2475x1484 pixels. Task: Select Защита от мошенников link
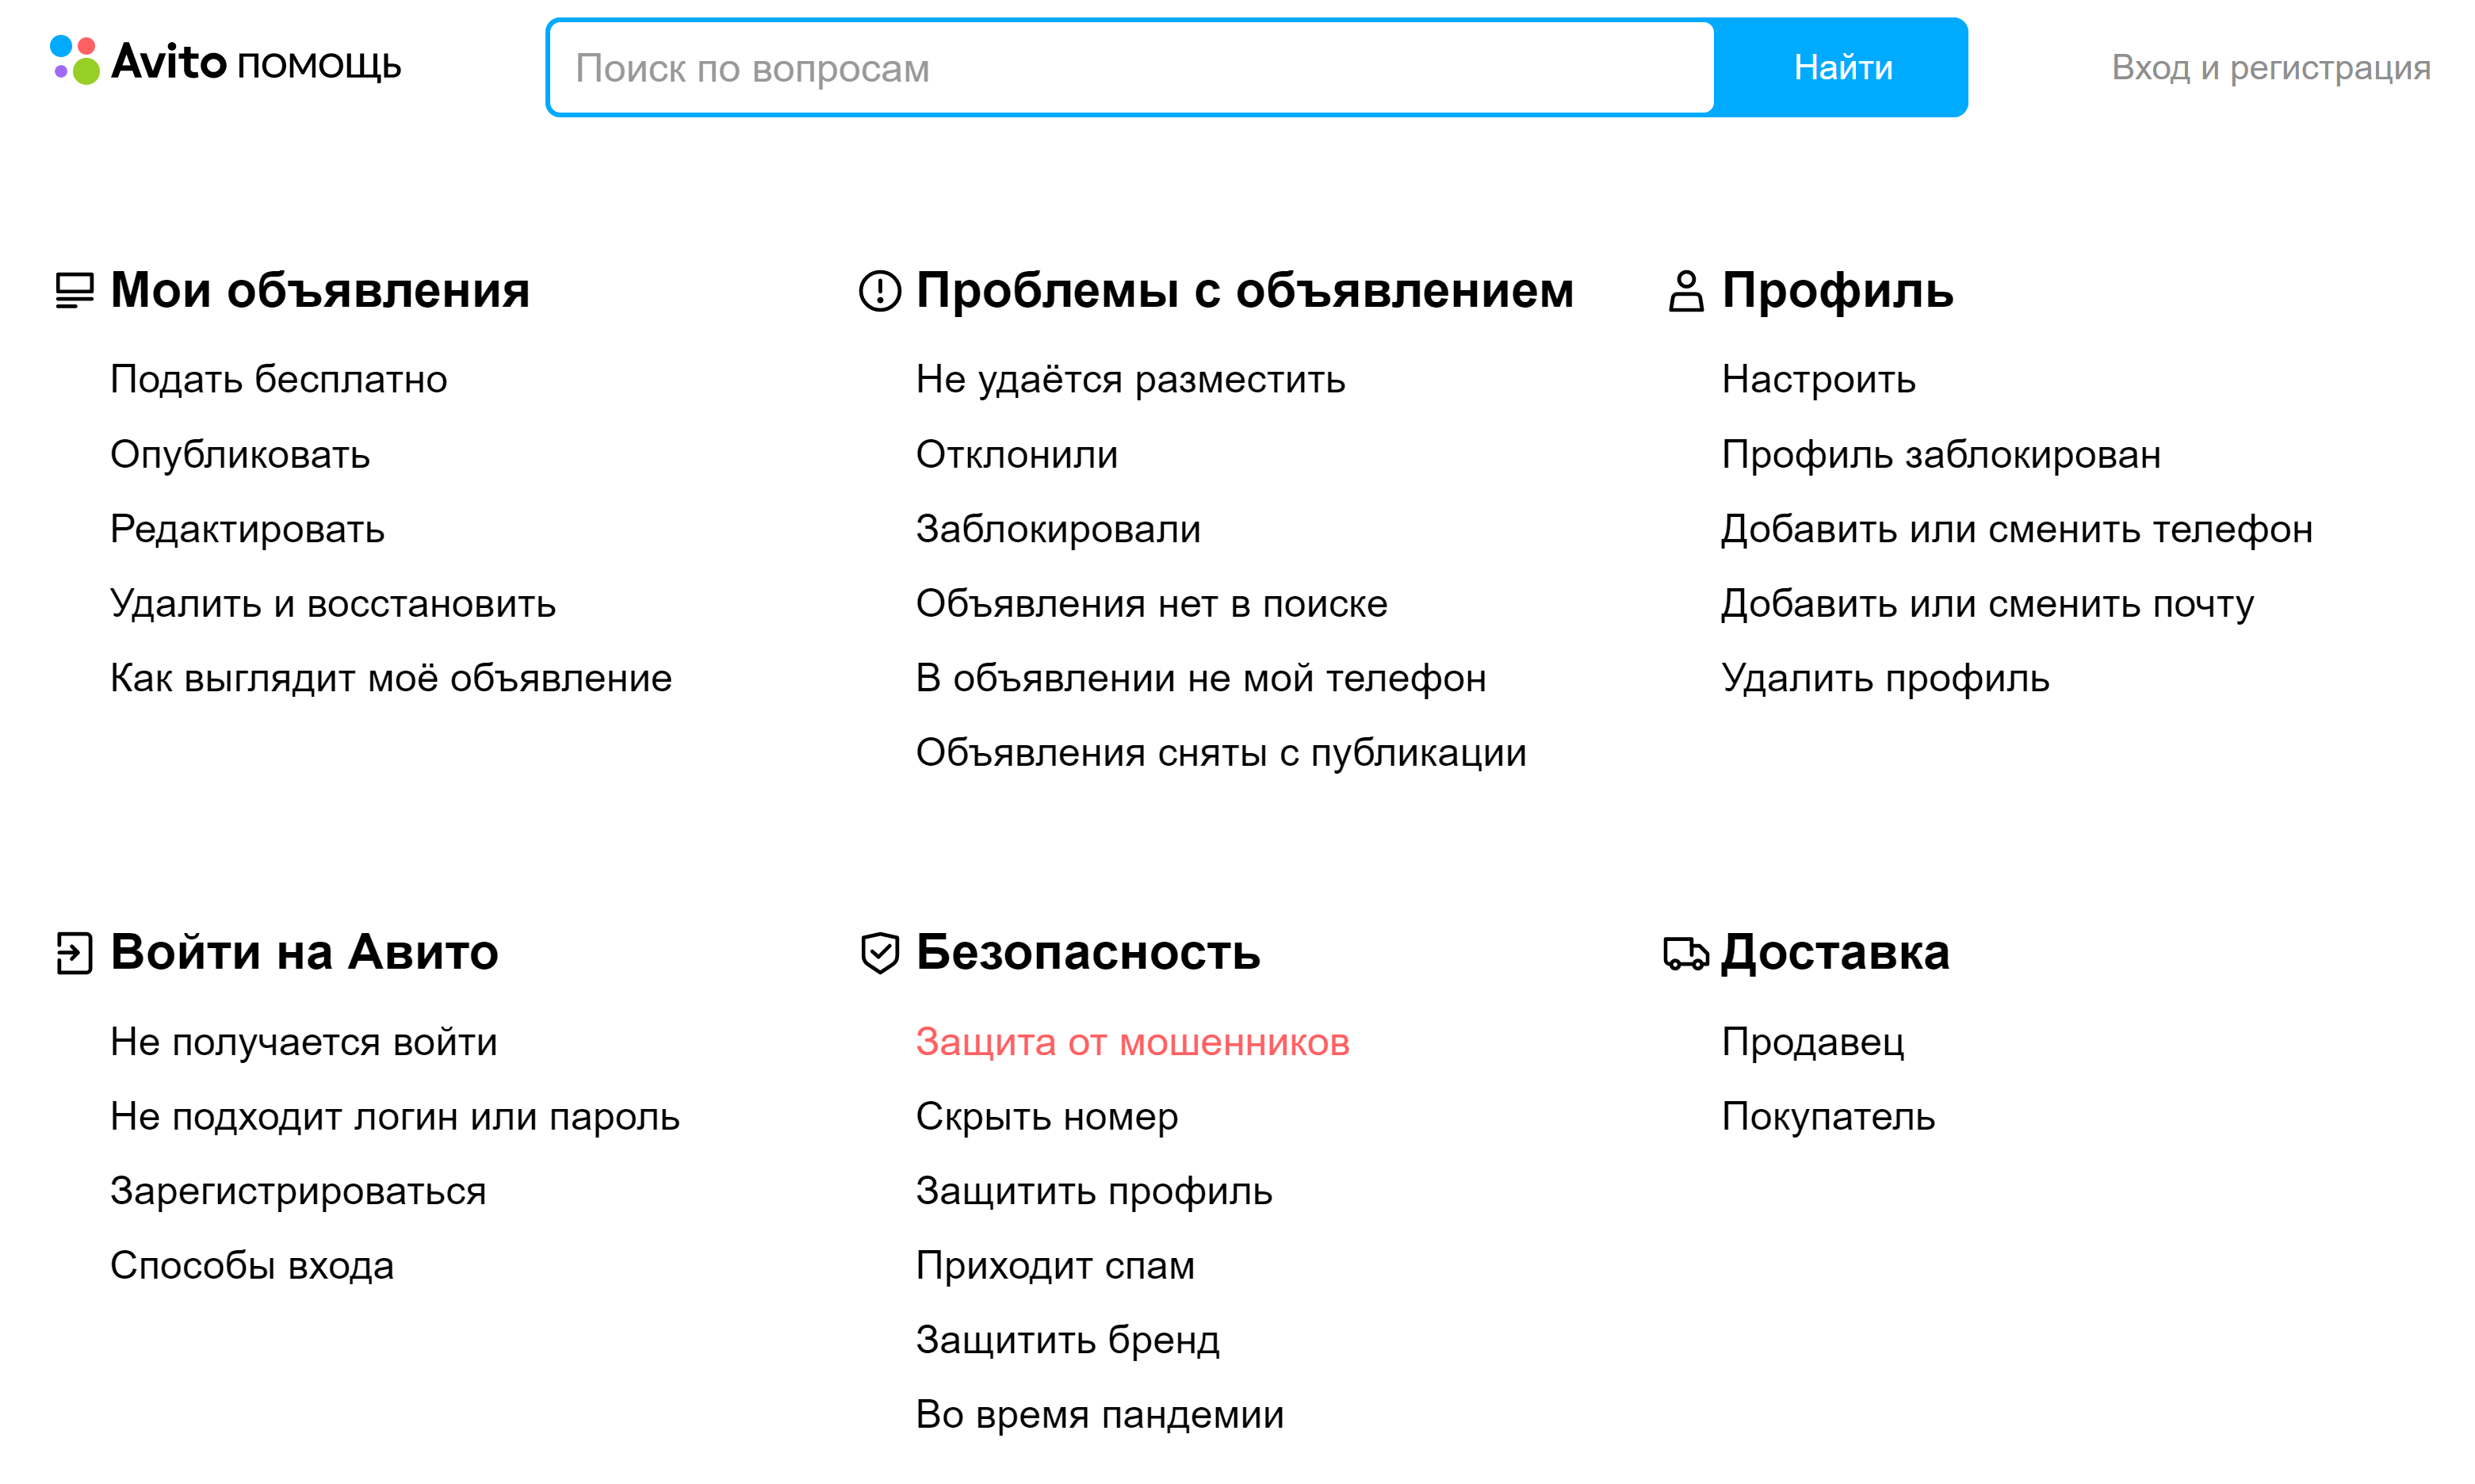[1132, 1042]
